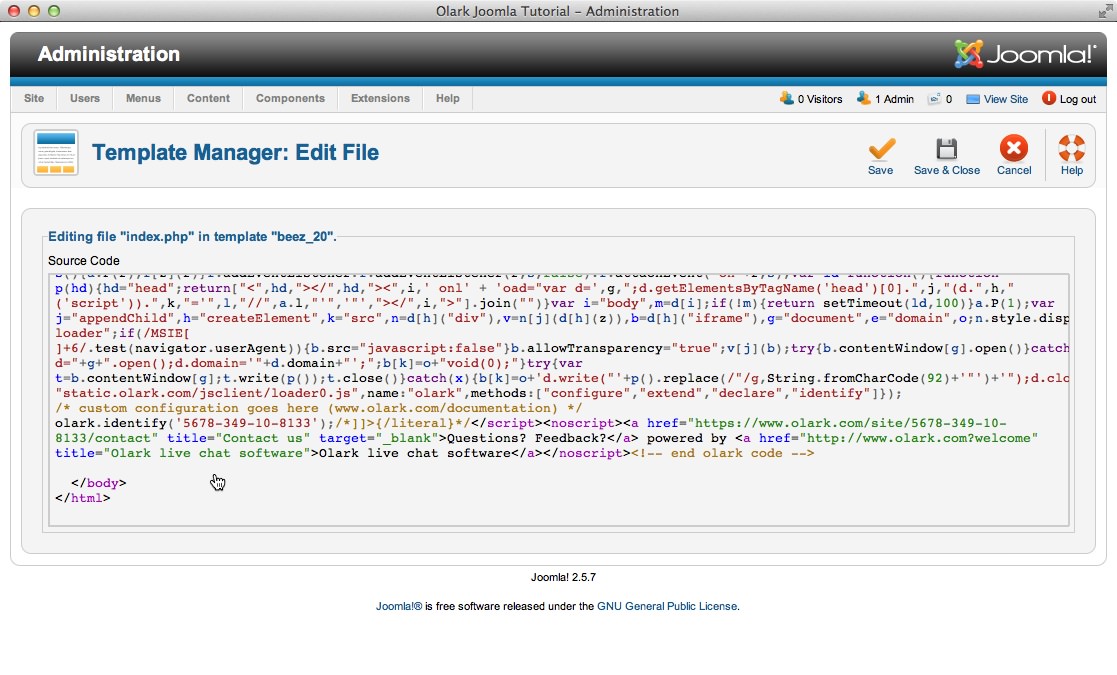
Task: Open the Extensions menu
Action: (x=380, y=98)
